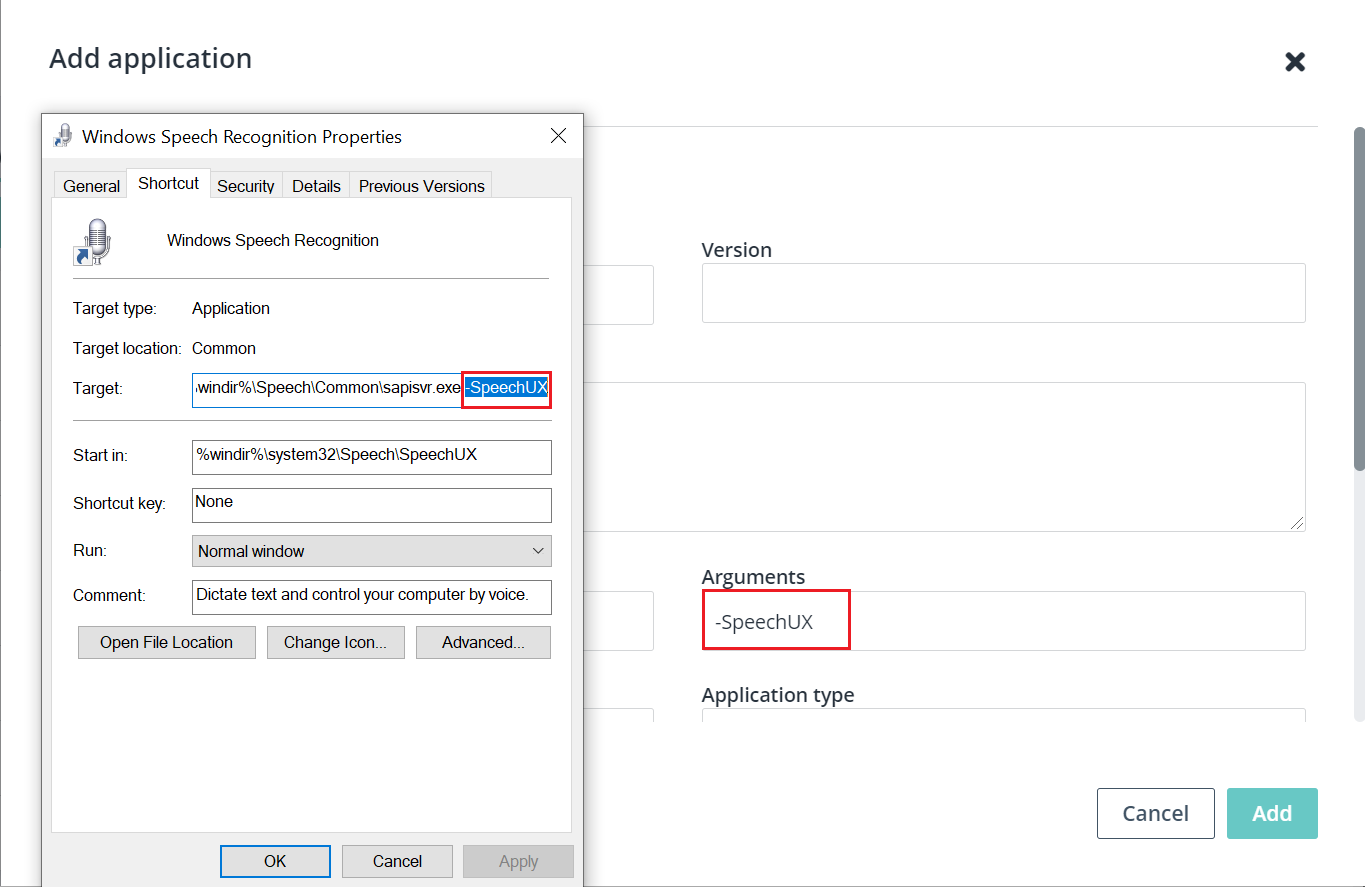Expand the Run Normal window dropdown
The height and width of the screenshot is (887, 1365).
(372, 551)
